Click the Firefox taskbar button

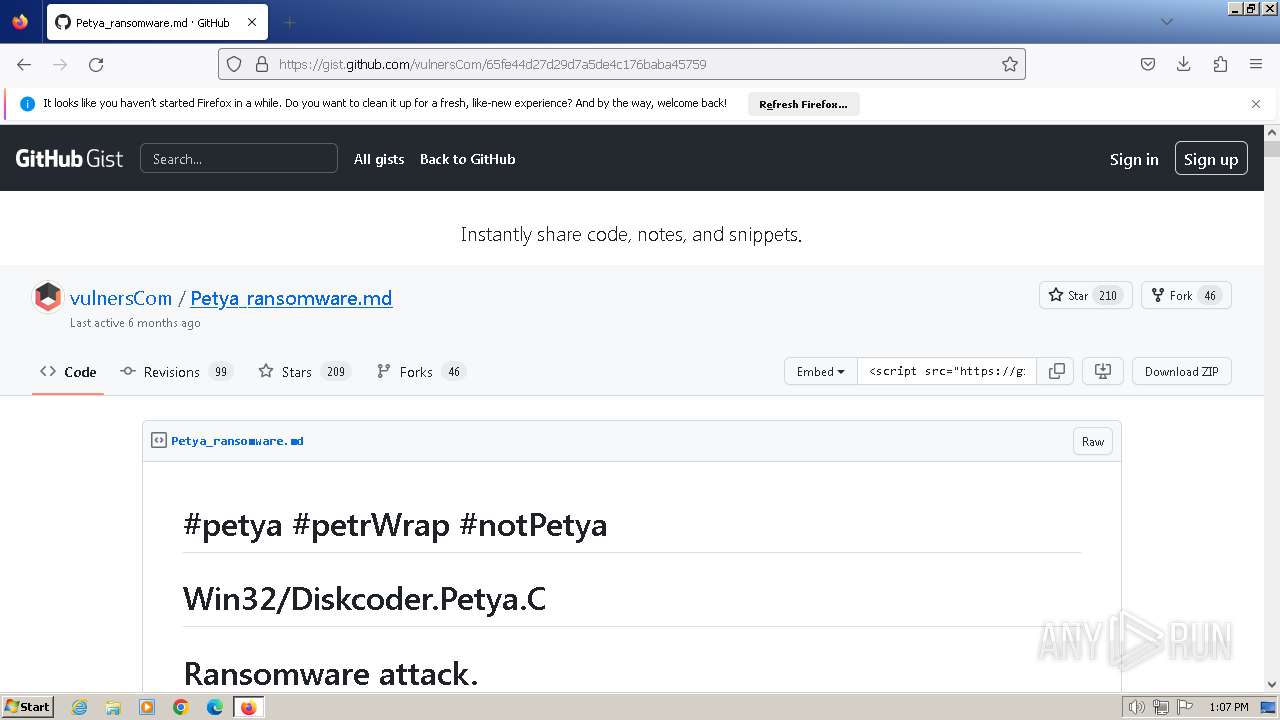(248, 707)
